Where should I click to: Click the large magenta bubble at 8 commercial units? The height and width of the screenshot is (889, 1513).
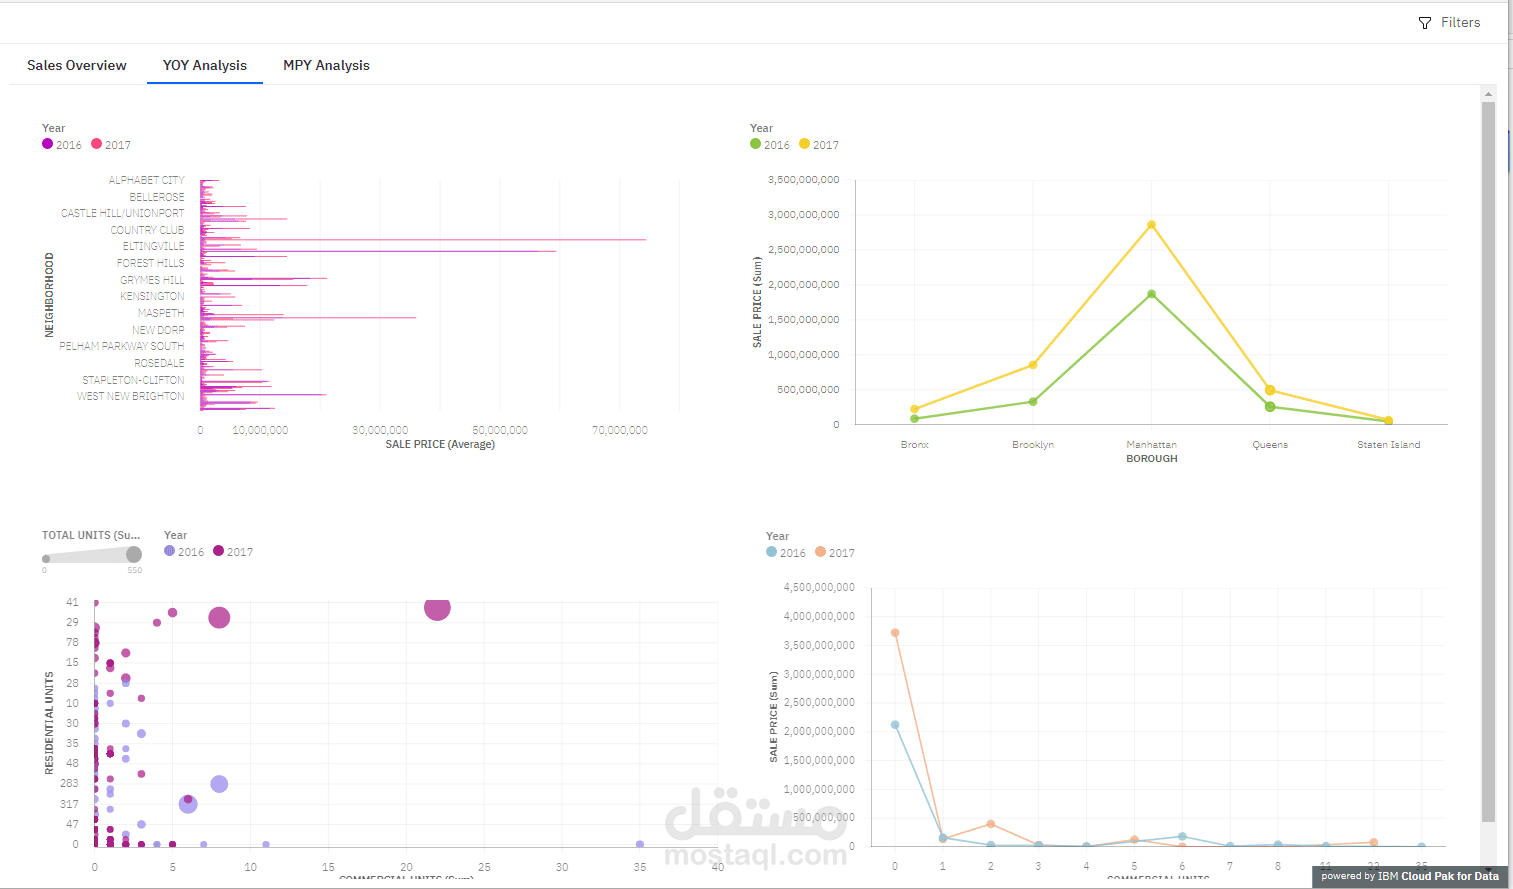tap(219, 618)
